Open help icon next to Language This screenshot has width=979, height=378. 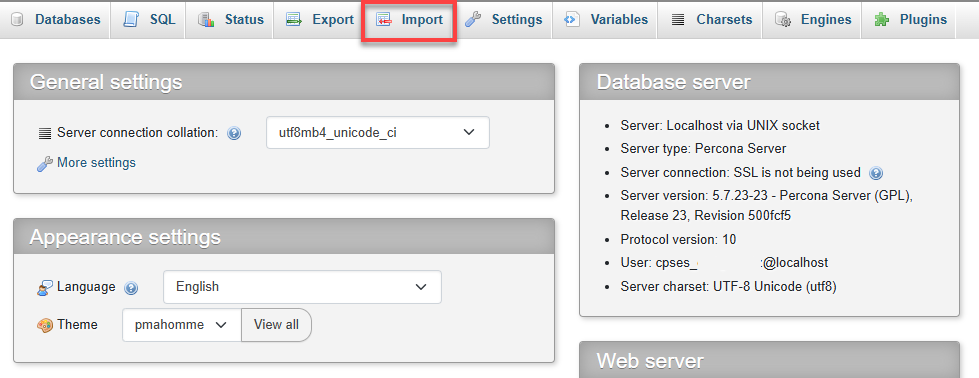[130, 288]
